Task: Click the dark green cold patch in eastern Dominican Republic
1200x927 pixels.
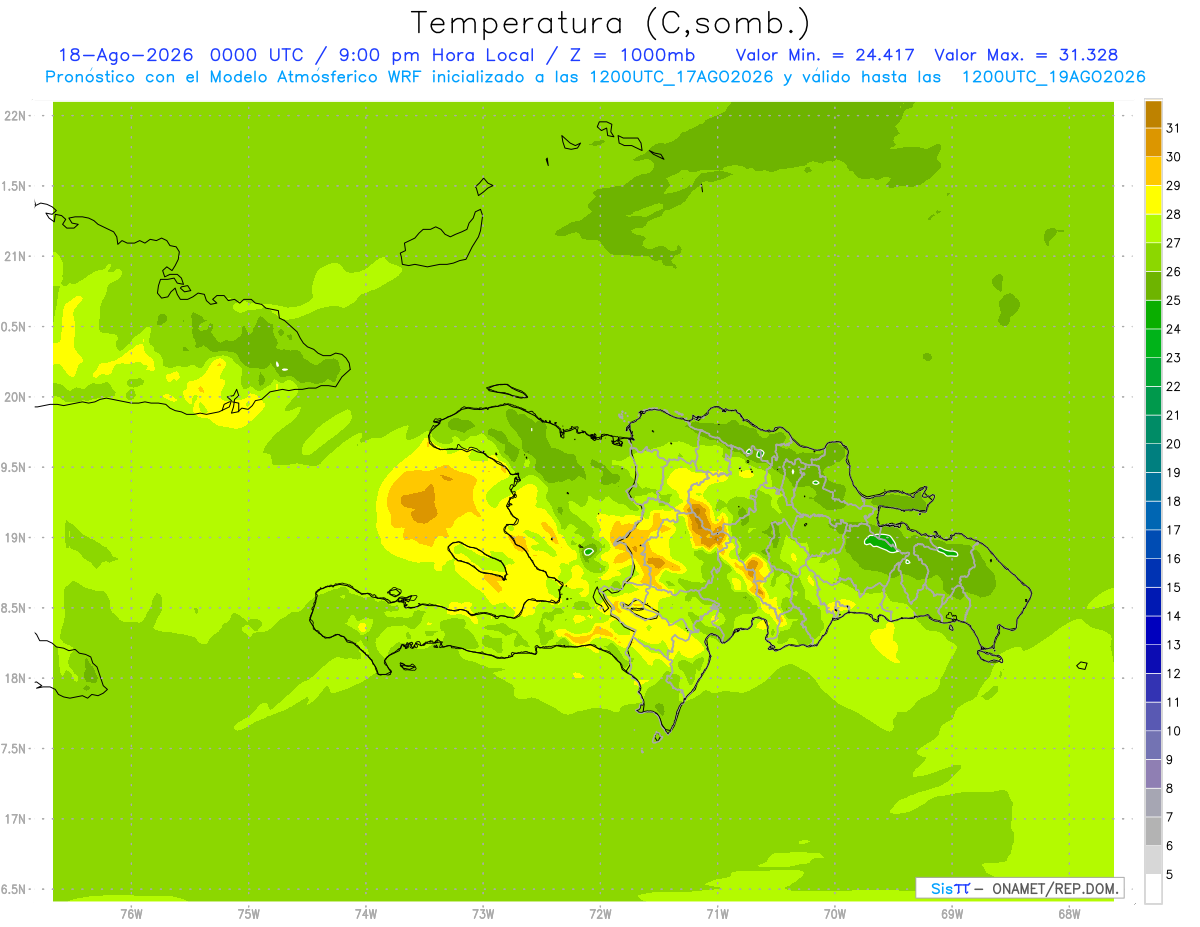Action: 881,544
